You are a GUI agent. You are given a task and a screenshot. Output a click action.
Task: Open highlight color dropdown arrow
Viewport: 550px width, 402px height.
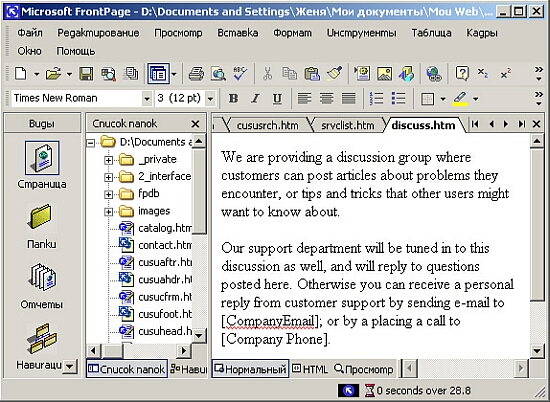476,99
